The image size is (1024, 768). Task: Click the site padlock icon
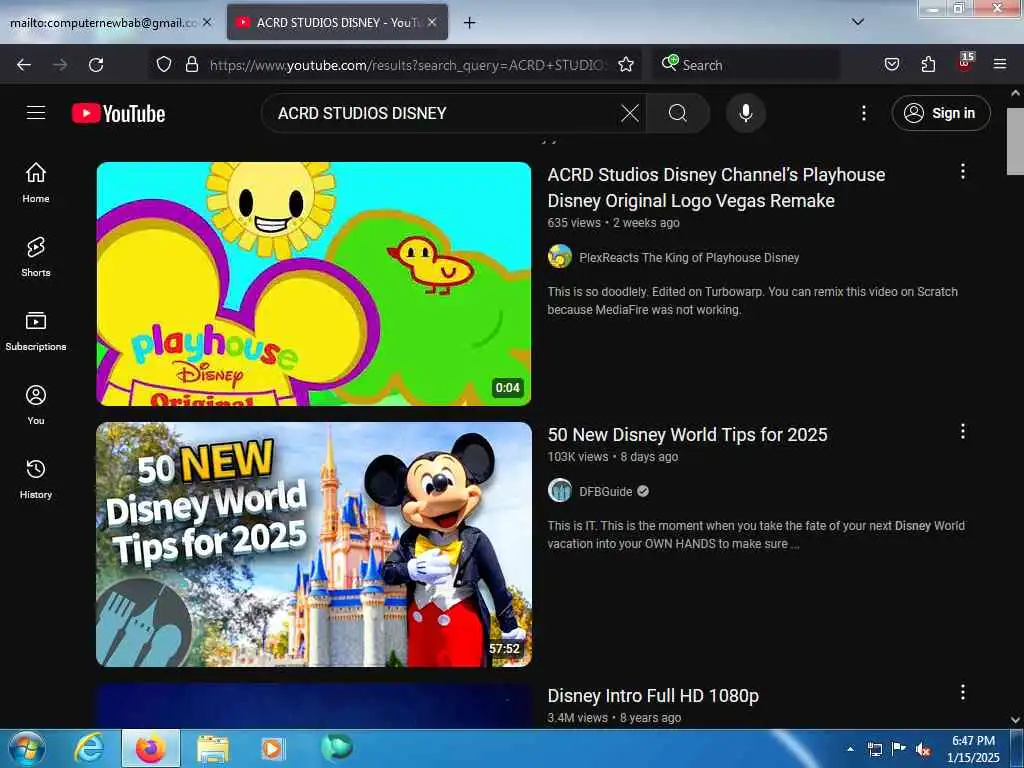[x=191, y=64]
